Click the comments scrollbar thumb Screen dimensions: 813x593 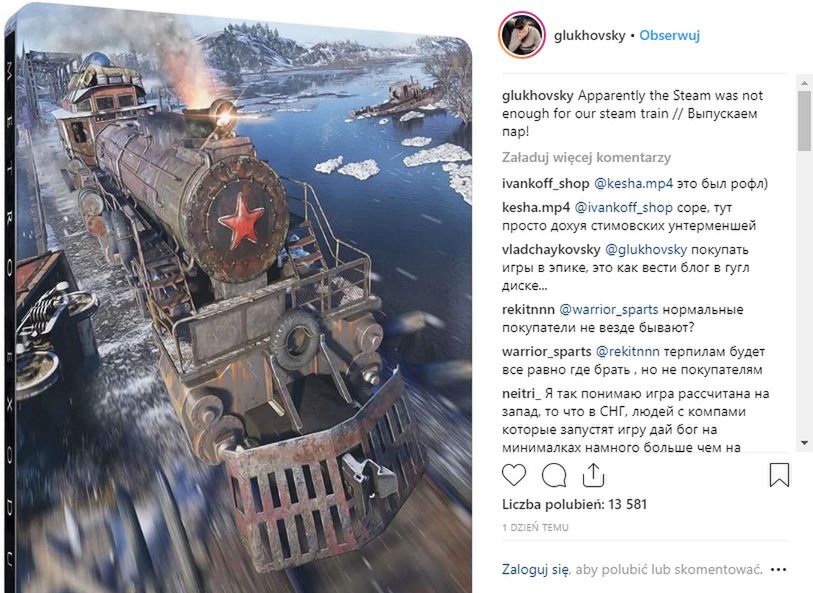tap(804, 121)
